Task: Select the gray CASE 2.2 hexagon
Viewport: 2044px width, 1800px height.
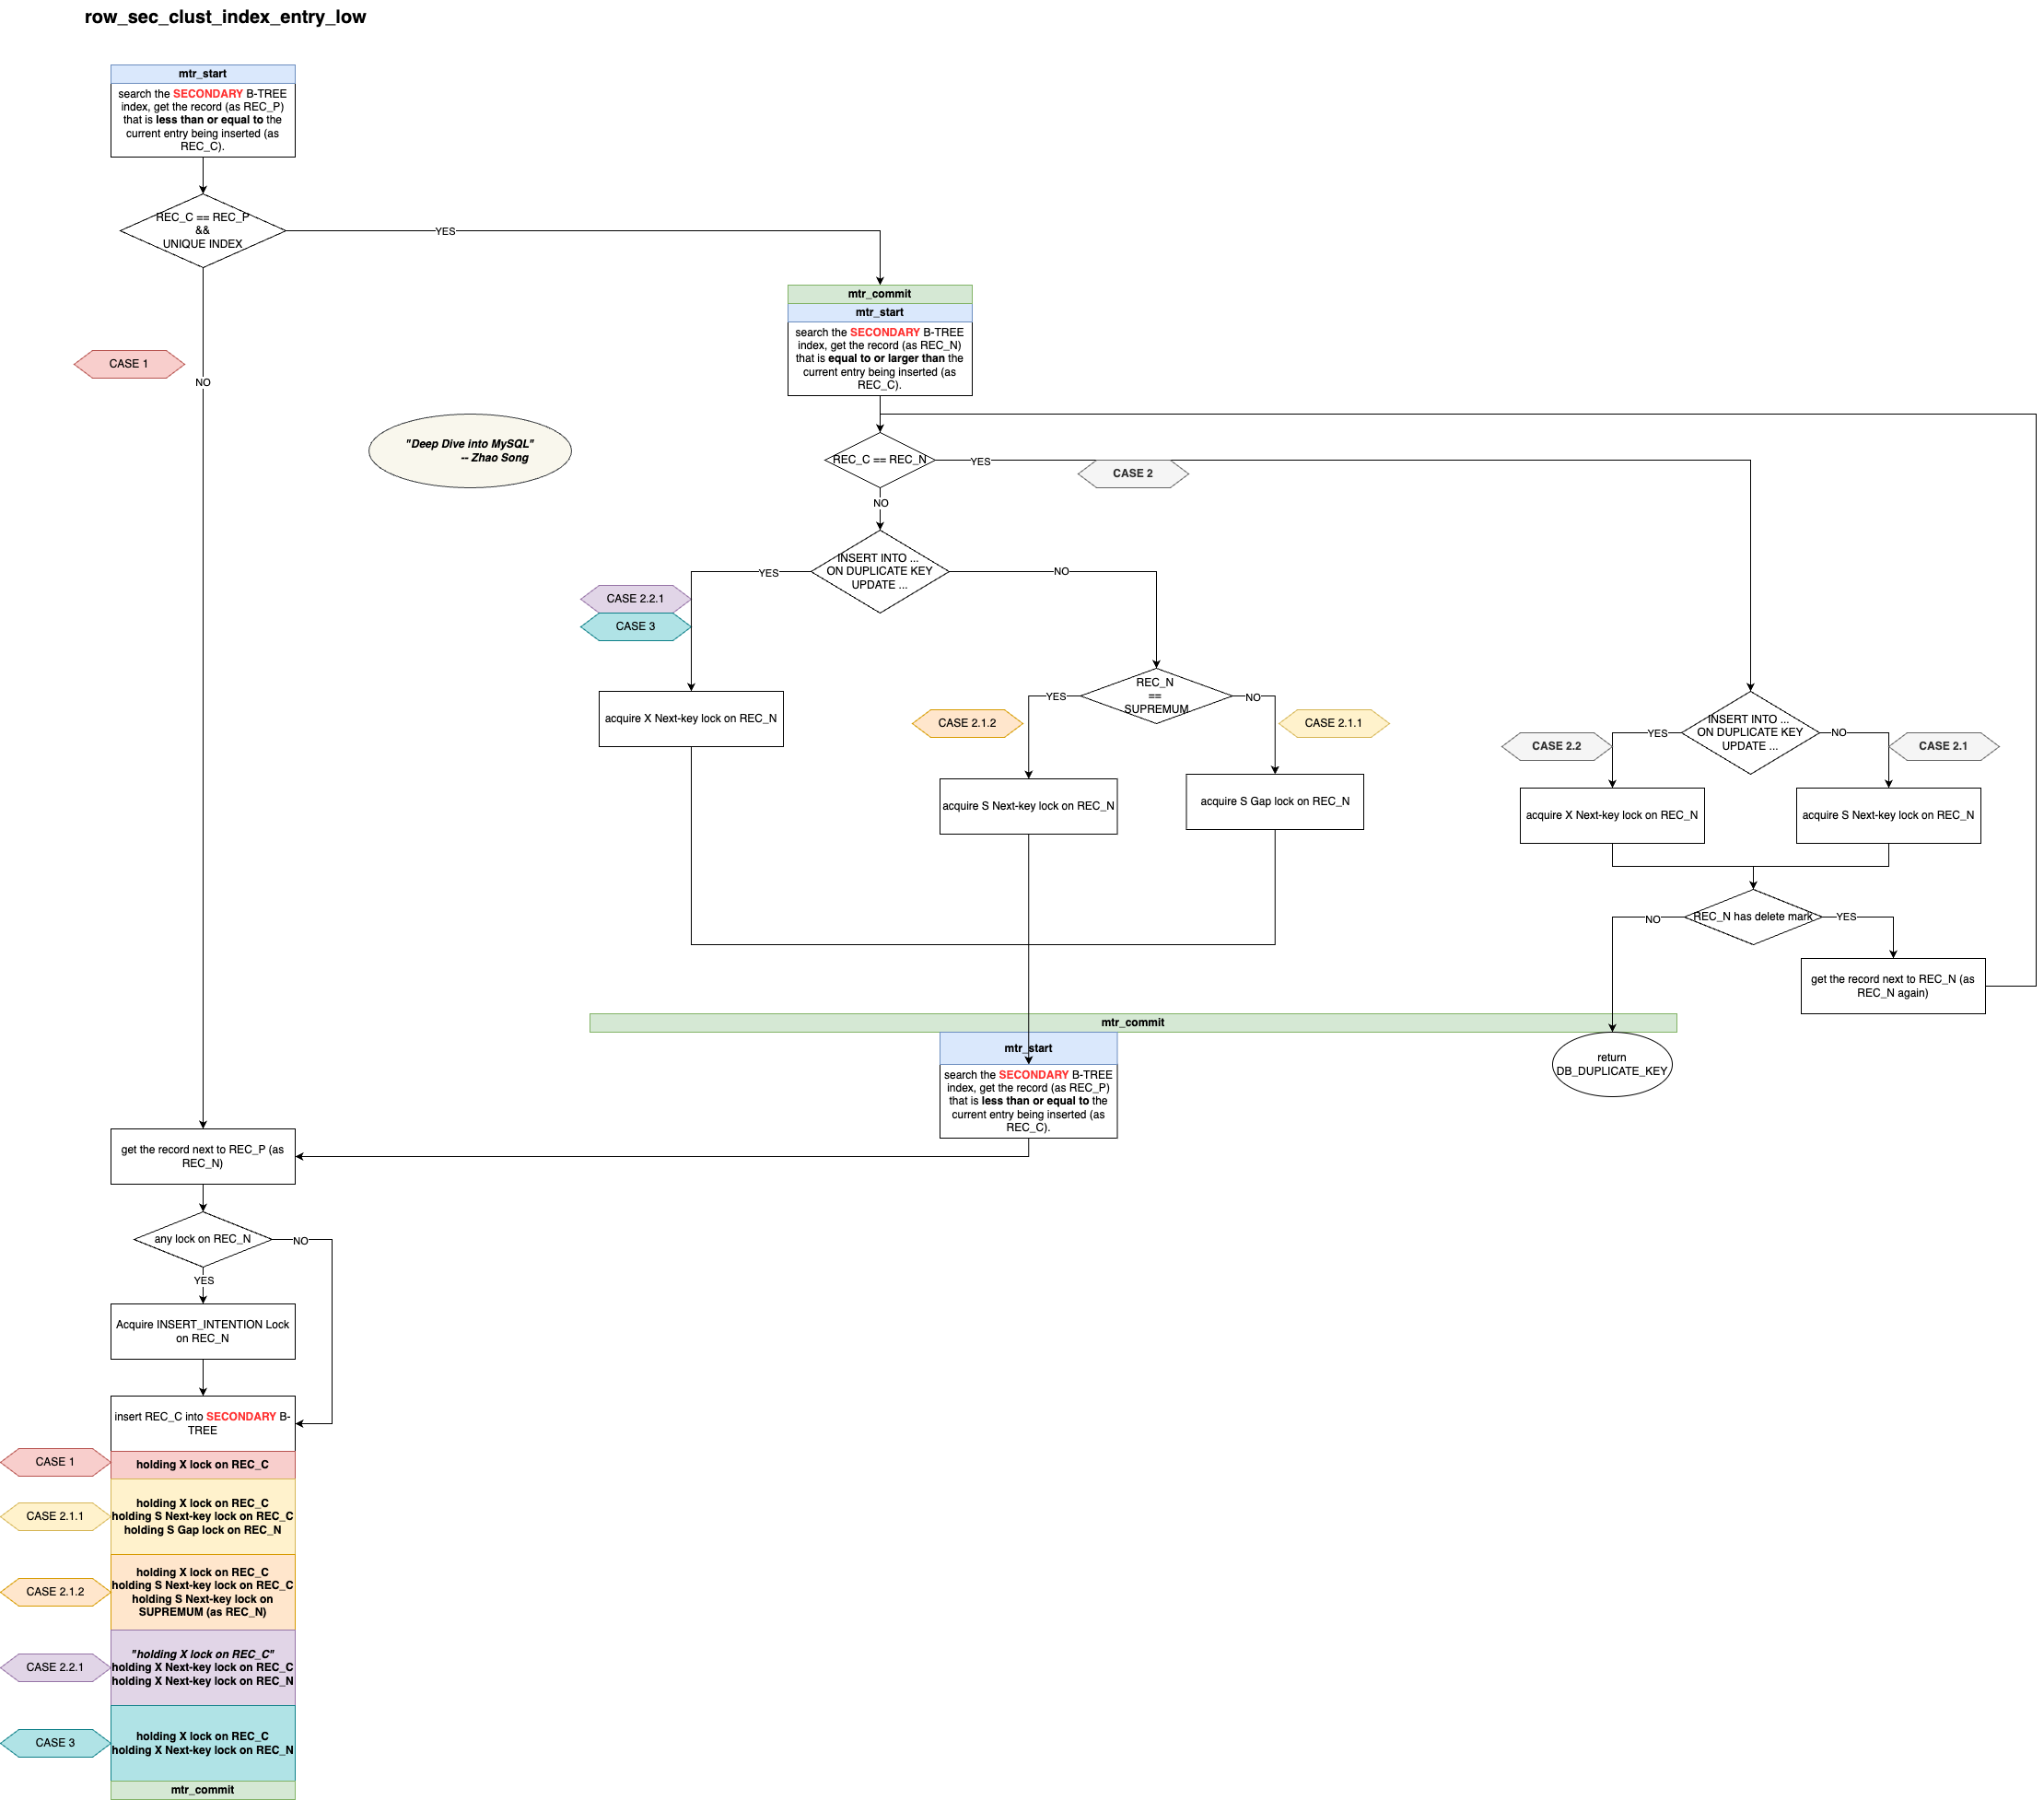Action: point(1556,746)
